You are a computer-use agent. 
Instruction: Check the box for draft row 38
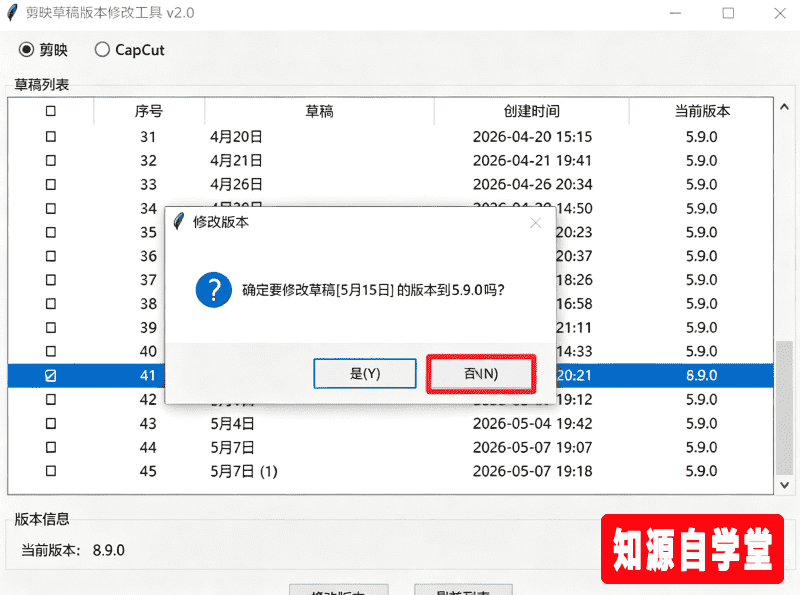(51, 304)
